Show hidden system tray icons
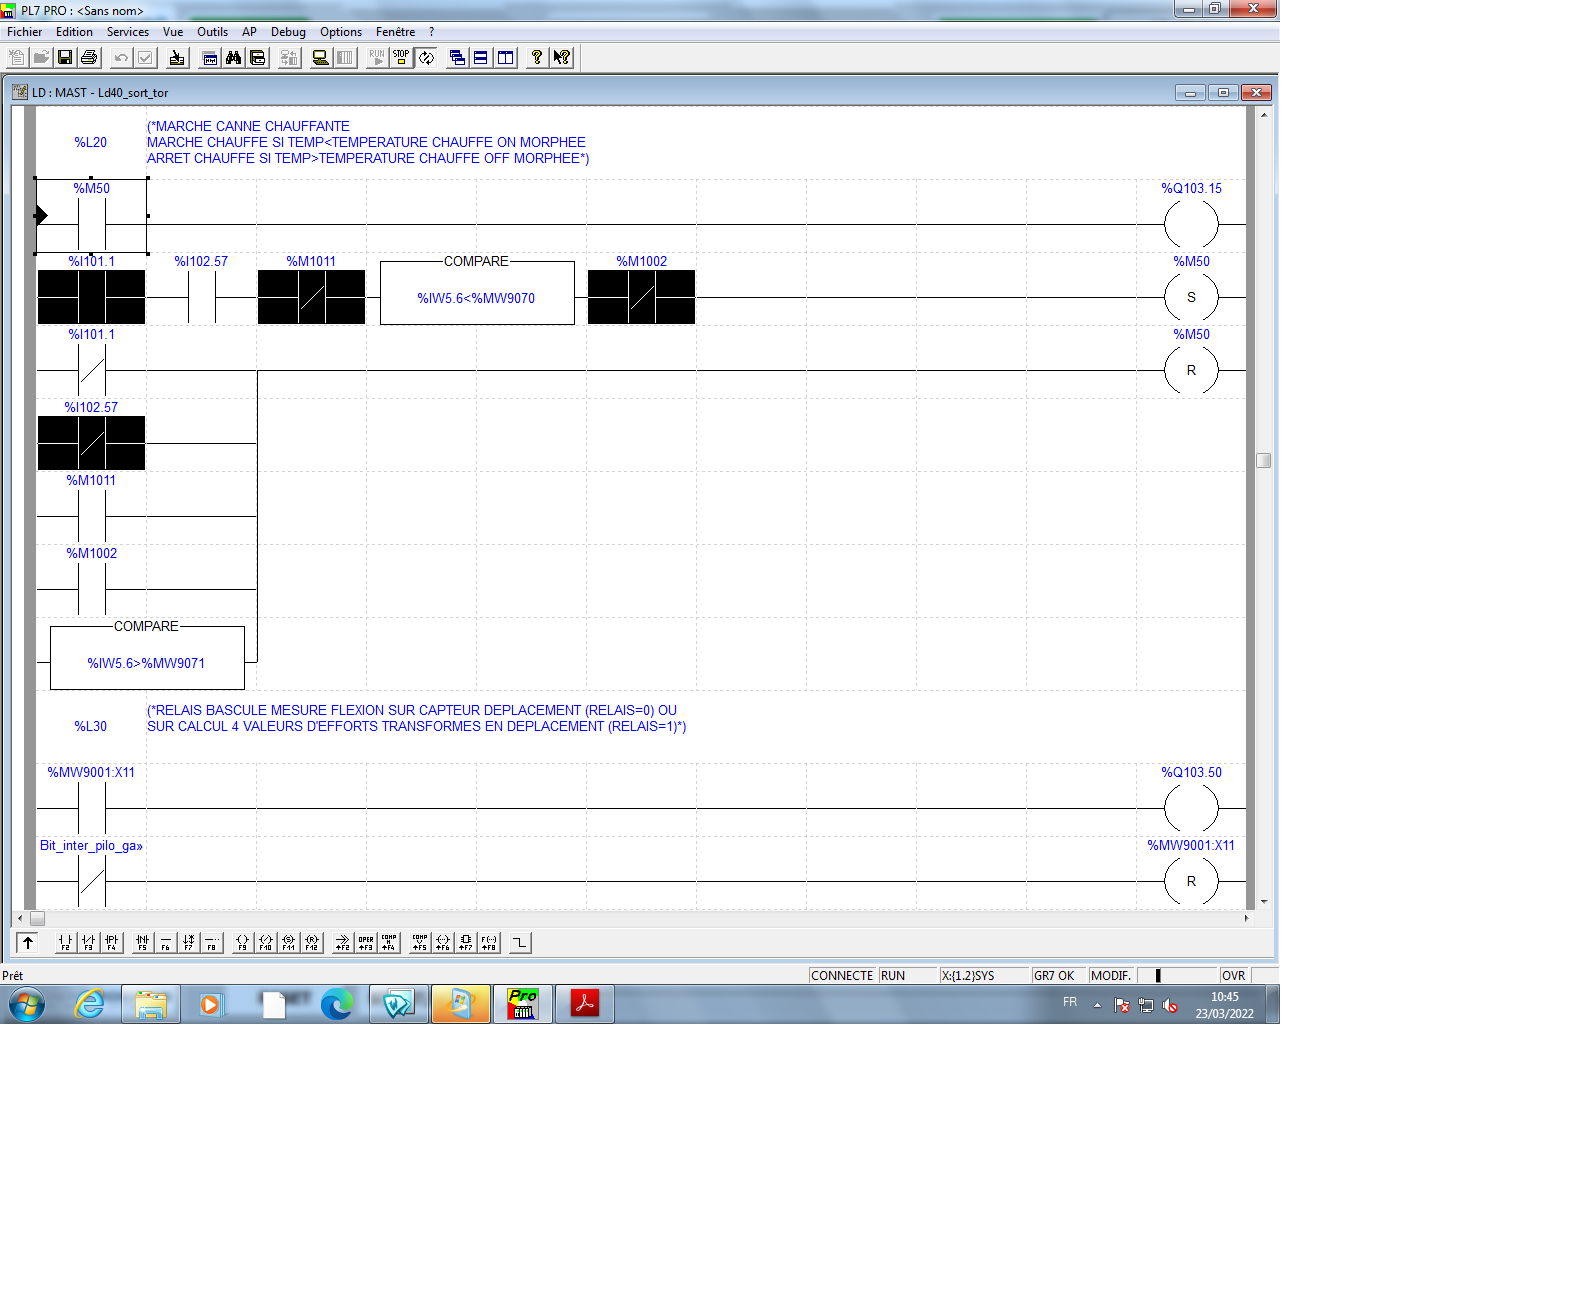Image resolution: width=1572 pixels, height=1304 pixels. click(x=1097, y=1005)
